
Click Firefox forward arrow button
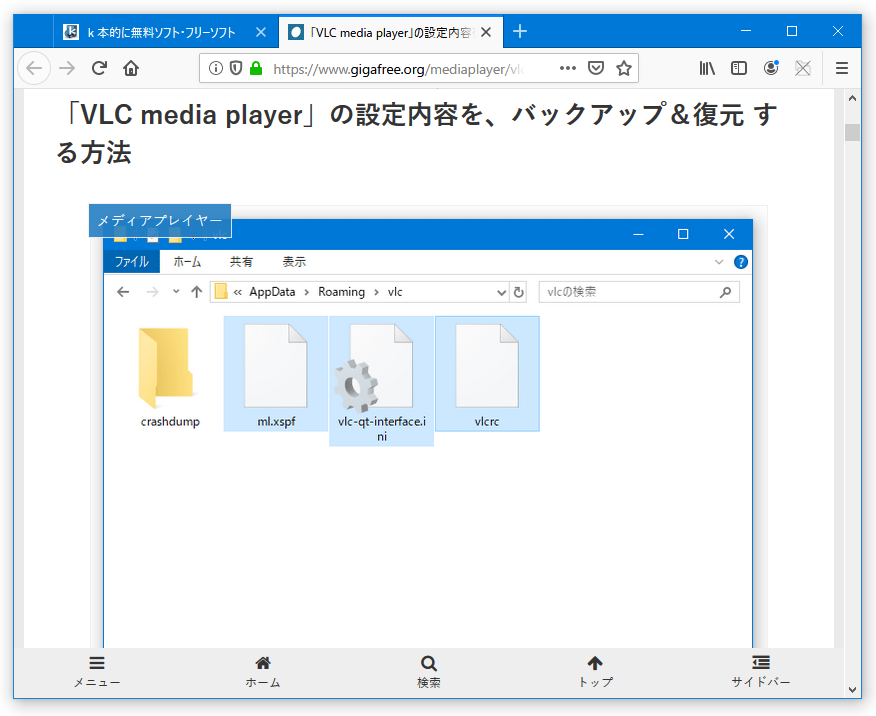67,68
